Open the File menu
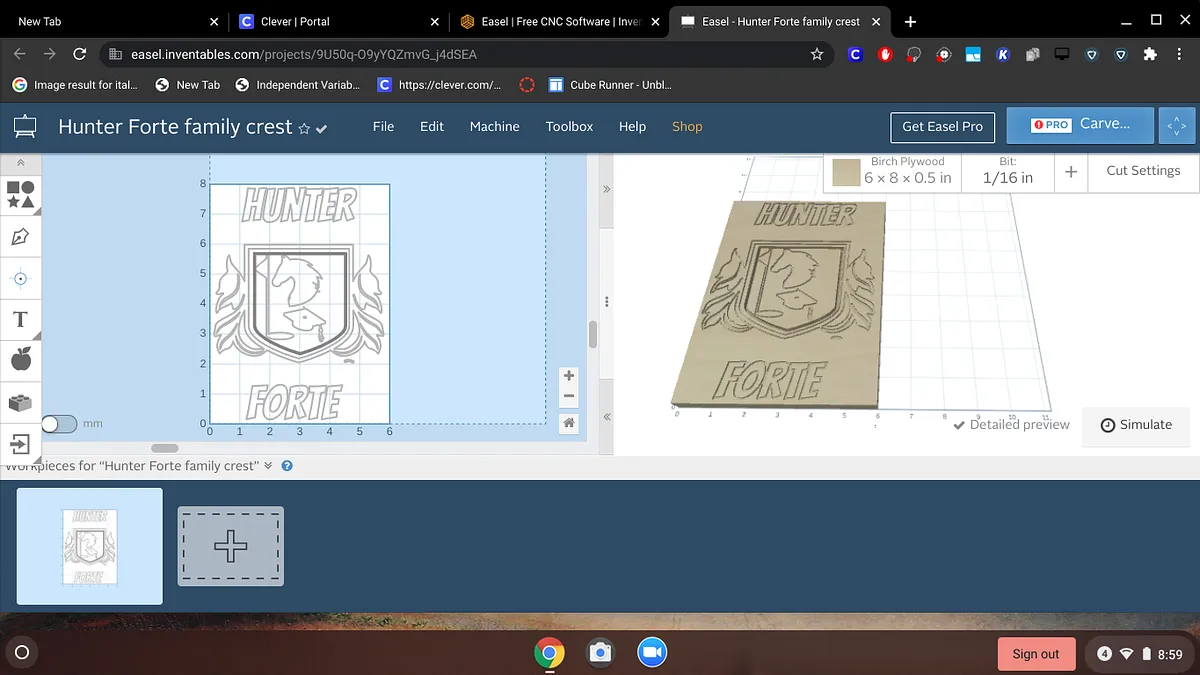 pos(383,126)
